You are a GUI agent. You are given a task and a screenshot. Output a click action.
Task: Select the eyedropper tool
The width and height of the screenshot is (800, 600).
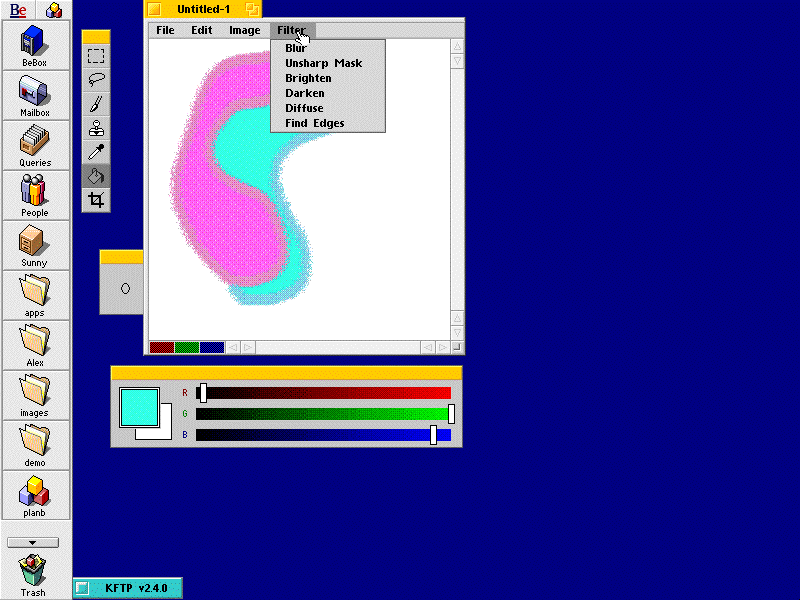96,152
